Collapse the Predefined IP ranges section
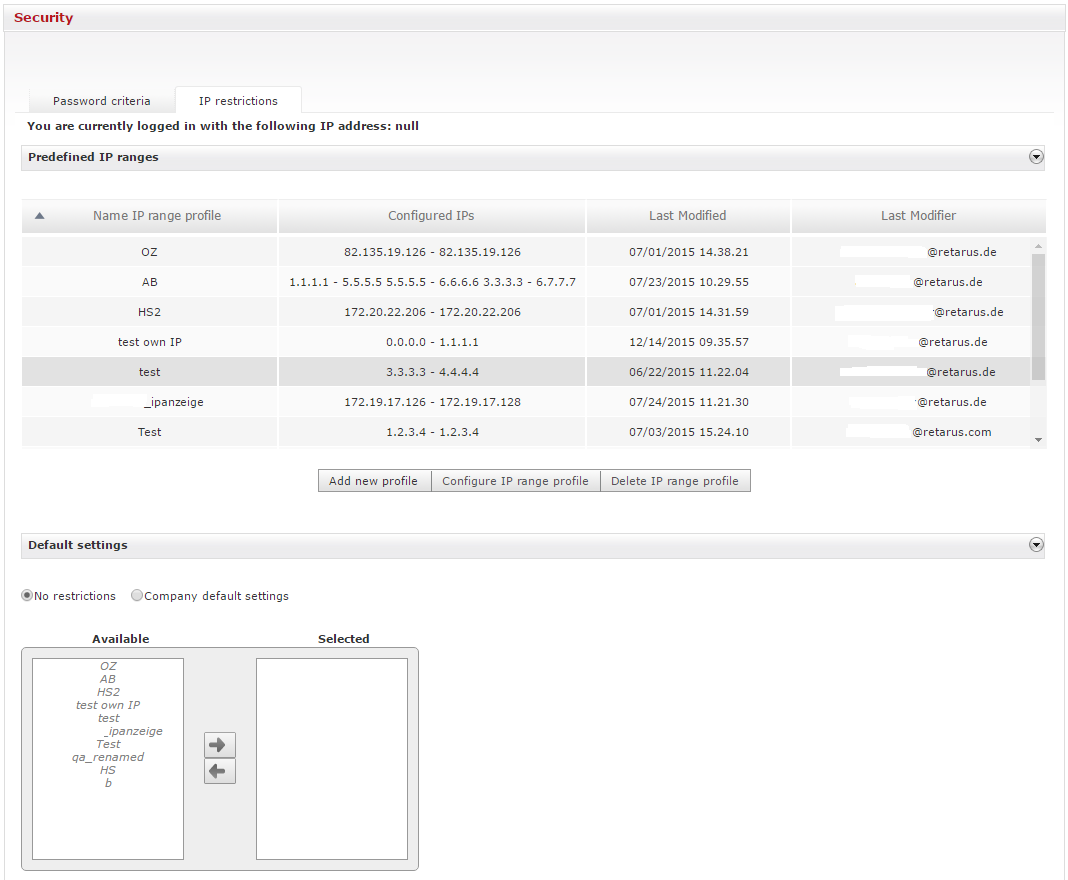The image size is (1068, 880). pos(1036,157)
